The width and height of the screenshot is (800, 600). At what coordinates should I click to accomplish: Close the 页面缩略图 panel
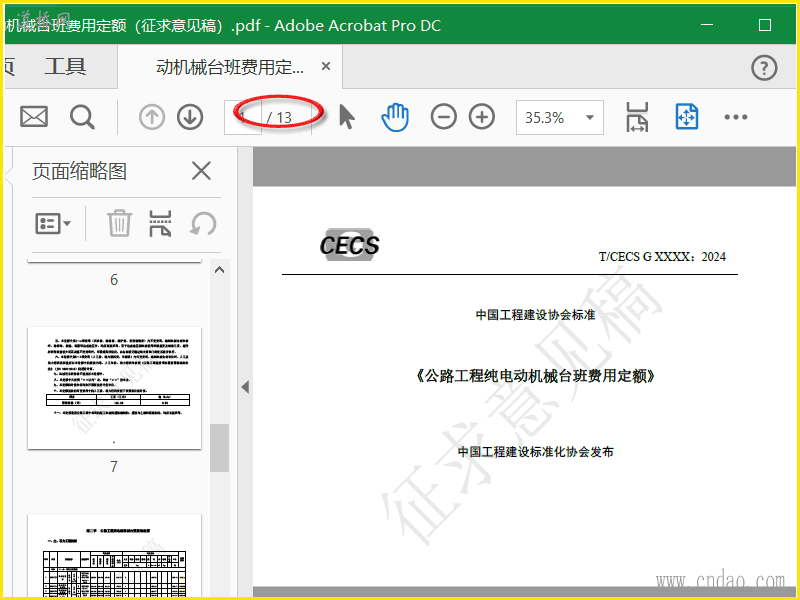[202, 171]
